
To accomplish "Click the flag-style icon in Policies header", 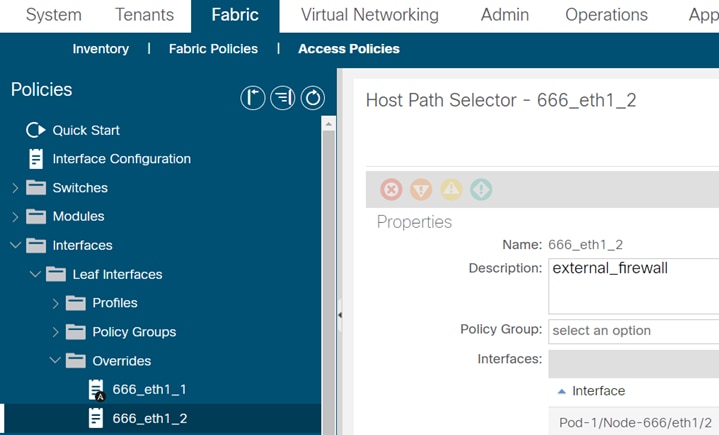I will pyautogui.click(x=253, y=98).
